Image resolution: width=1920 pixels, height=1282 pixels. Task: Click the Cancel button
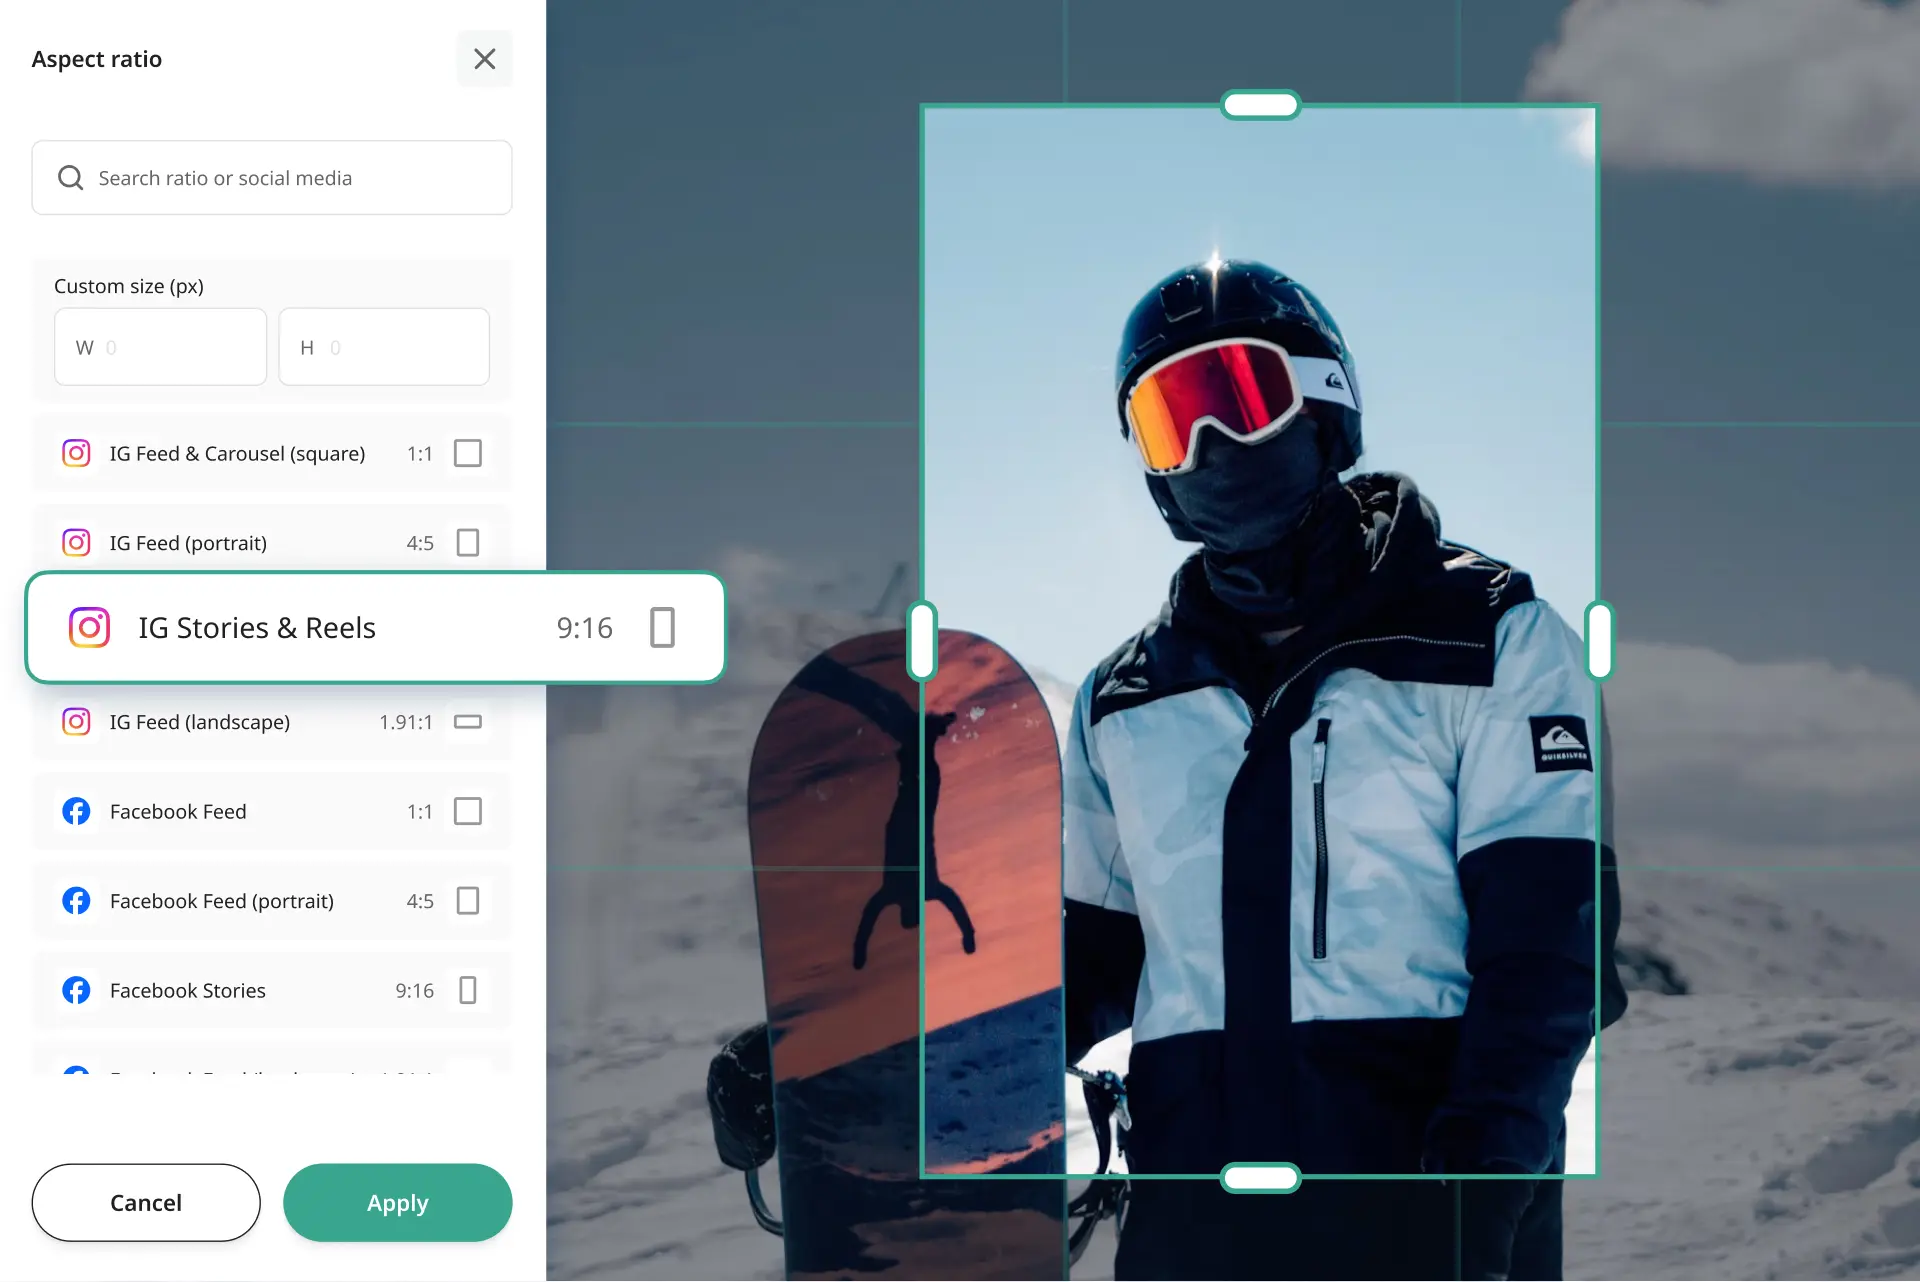click(x=145, y=1202)
